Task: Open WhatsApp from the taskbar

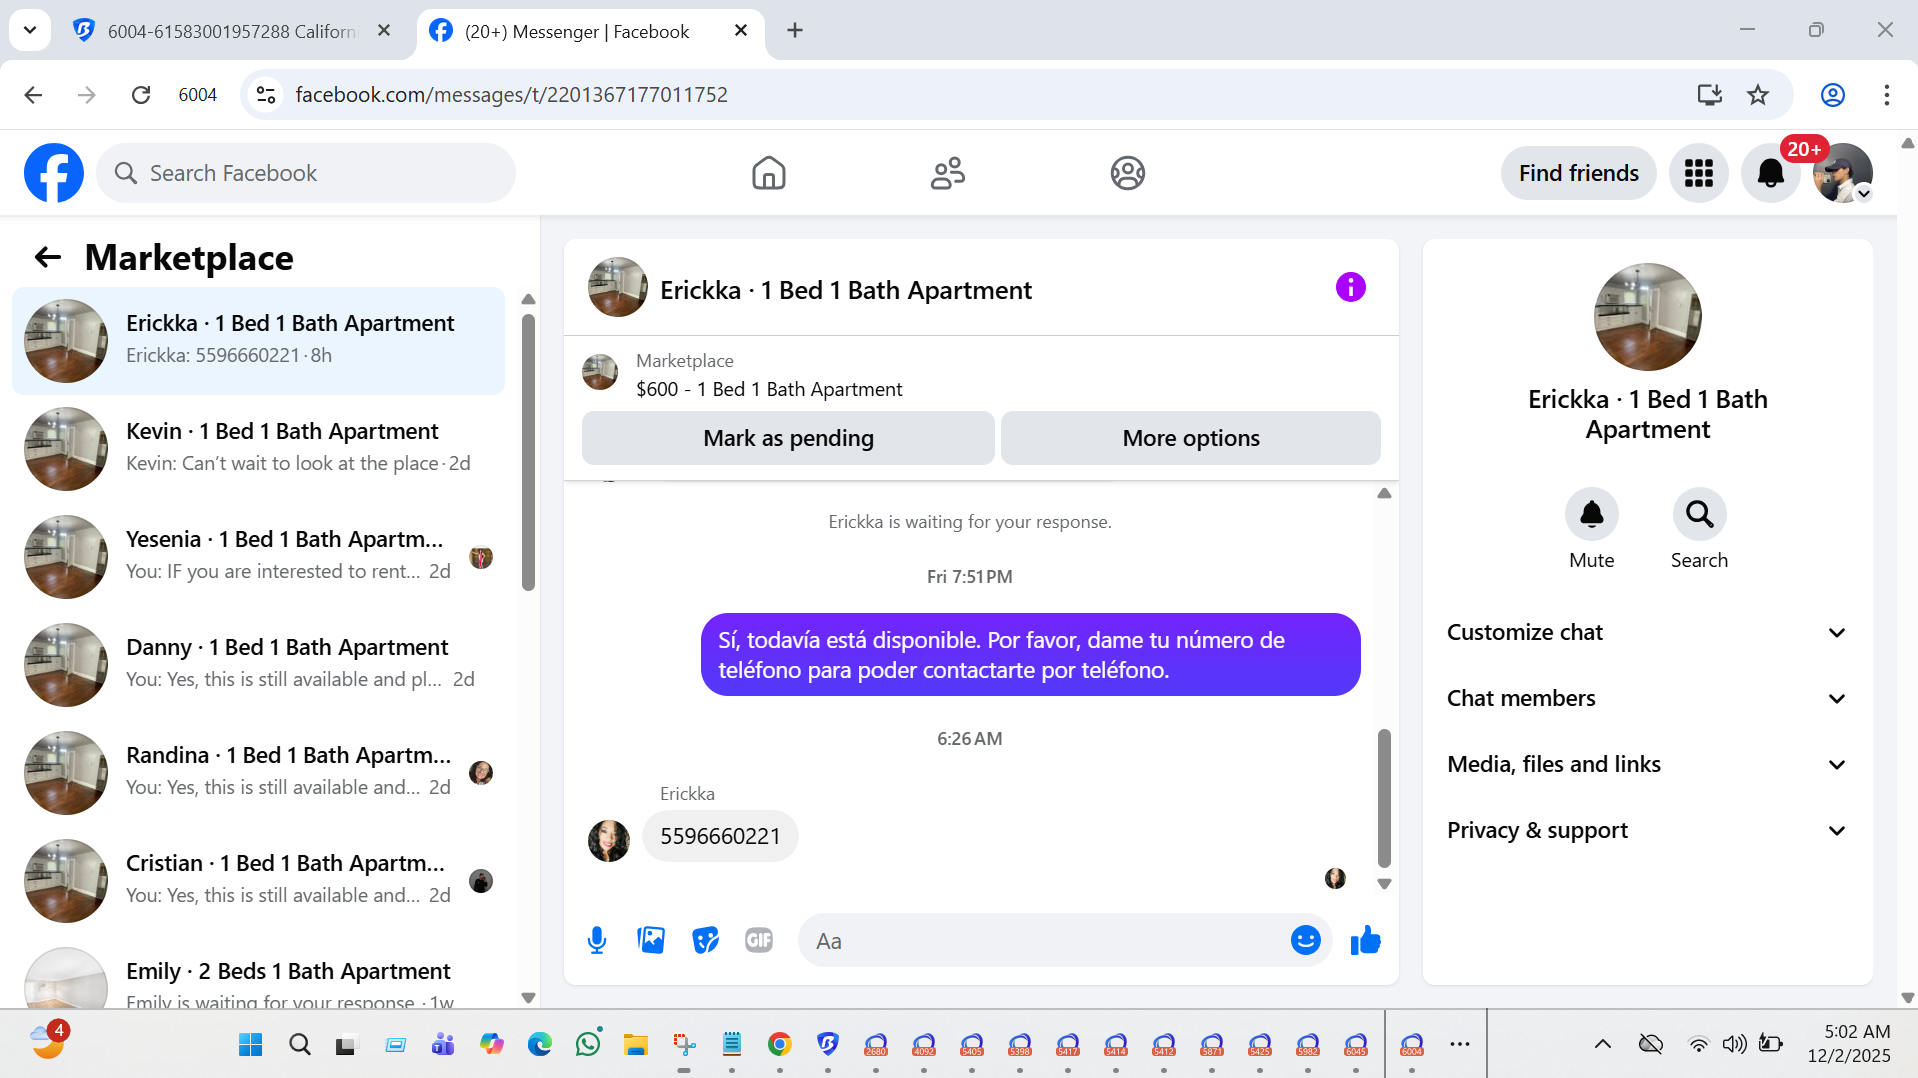Action: pos(588,1045)
